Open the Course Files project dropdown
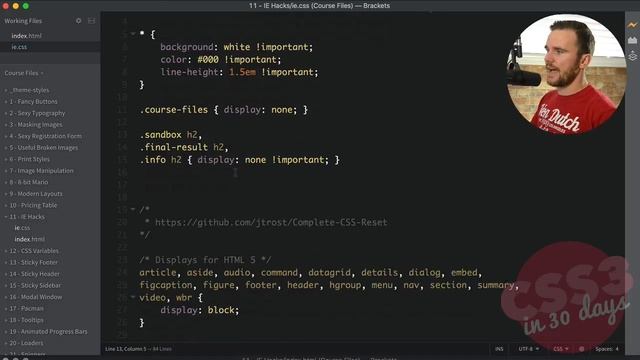This screenshot has height=360, width=640. (x=24, y=73)
